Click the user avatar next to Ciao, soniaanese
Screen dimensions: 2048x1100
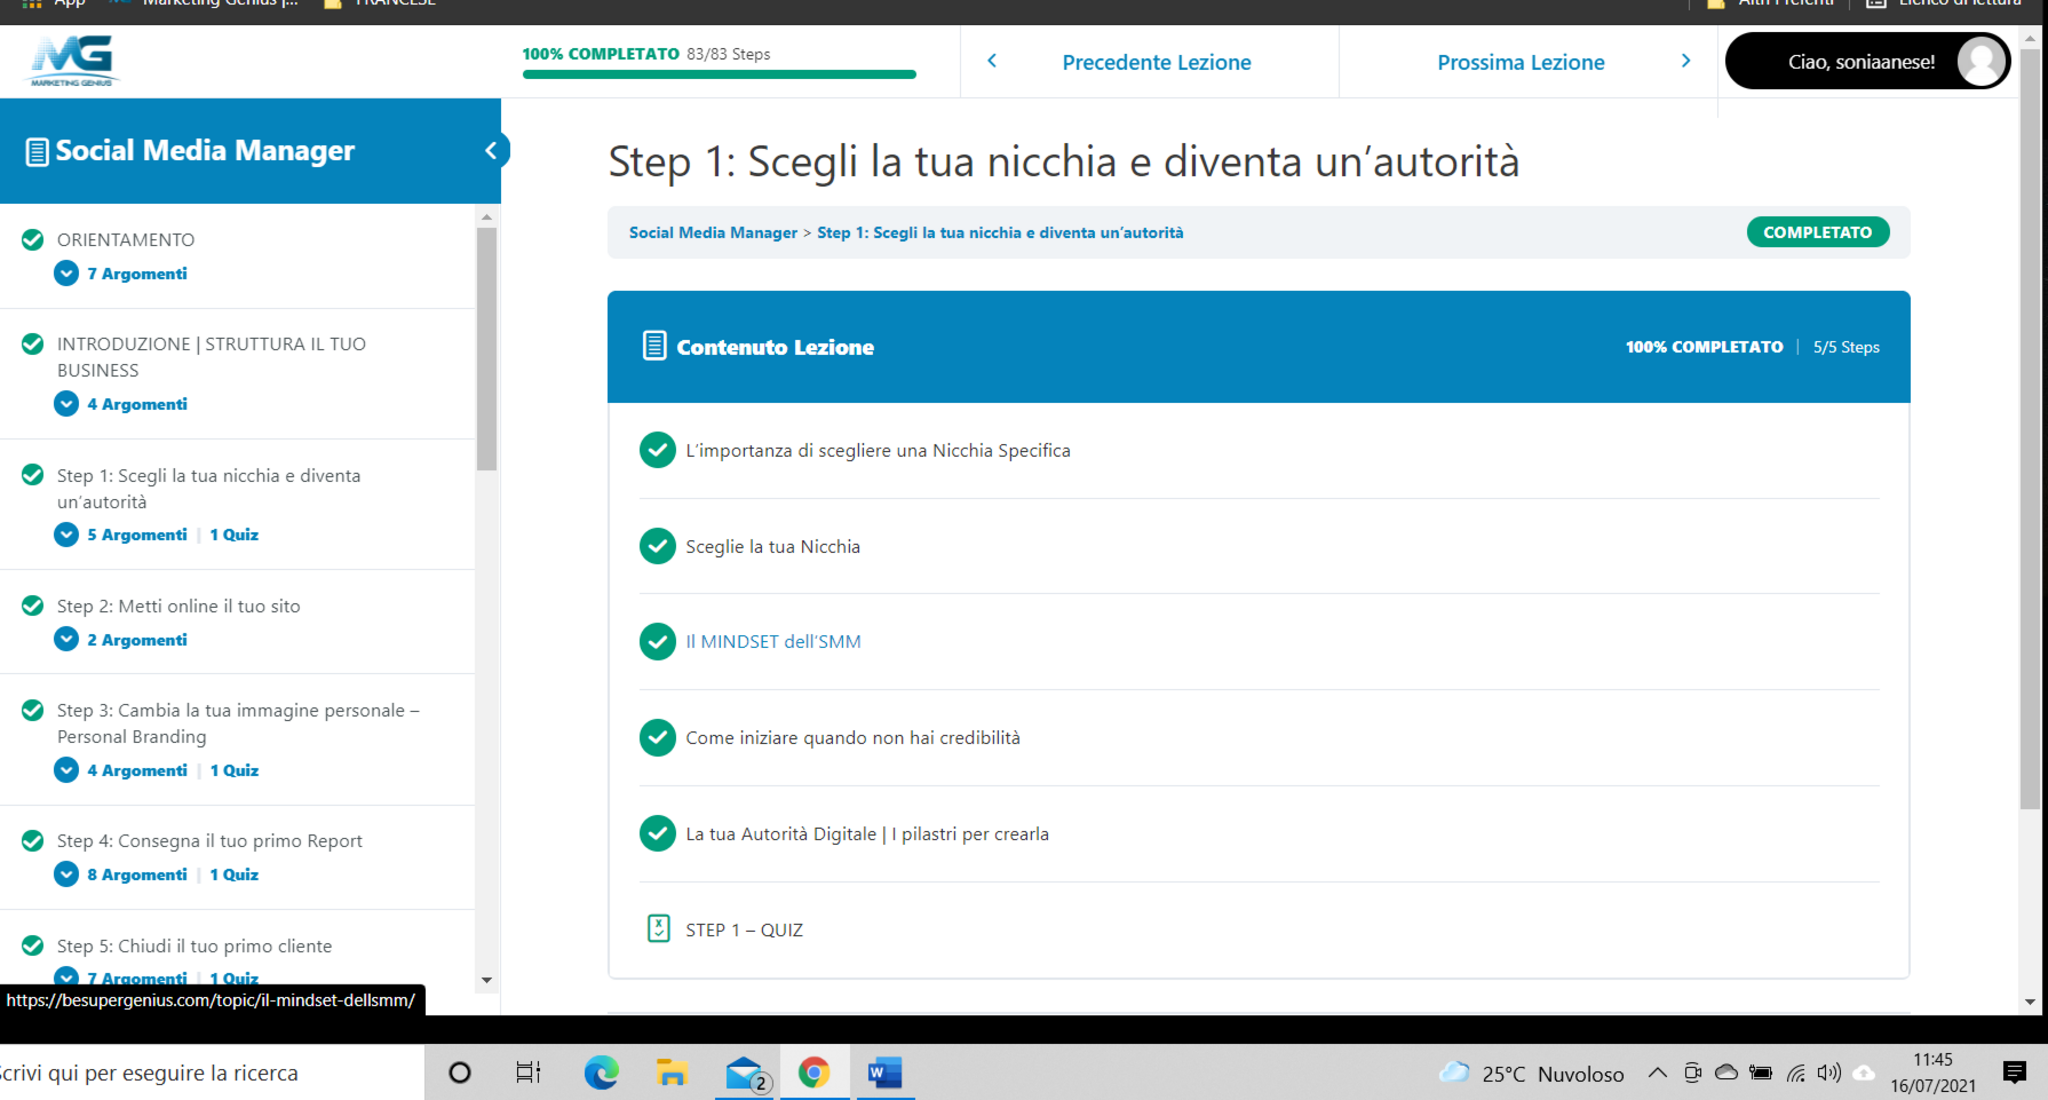click(x=1980, y=61)
